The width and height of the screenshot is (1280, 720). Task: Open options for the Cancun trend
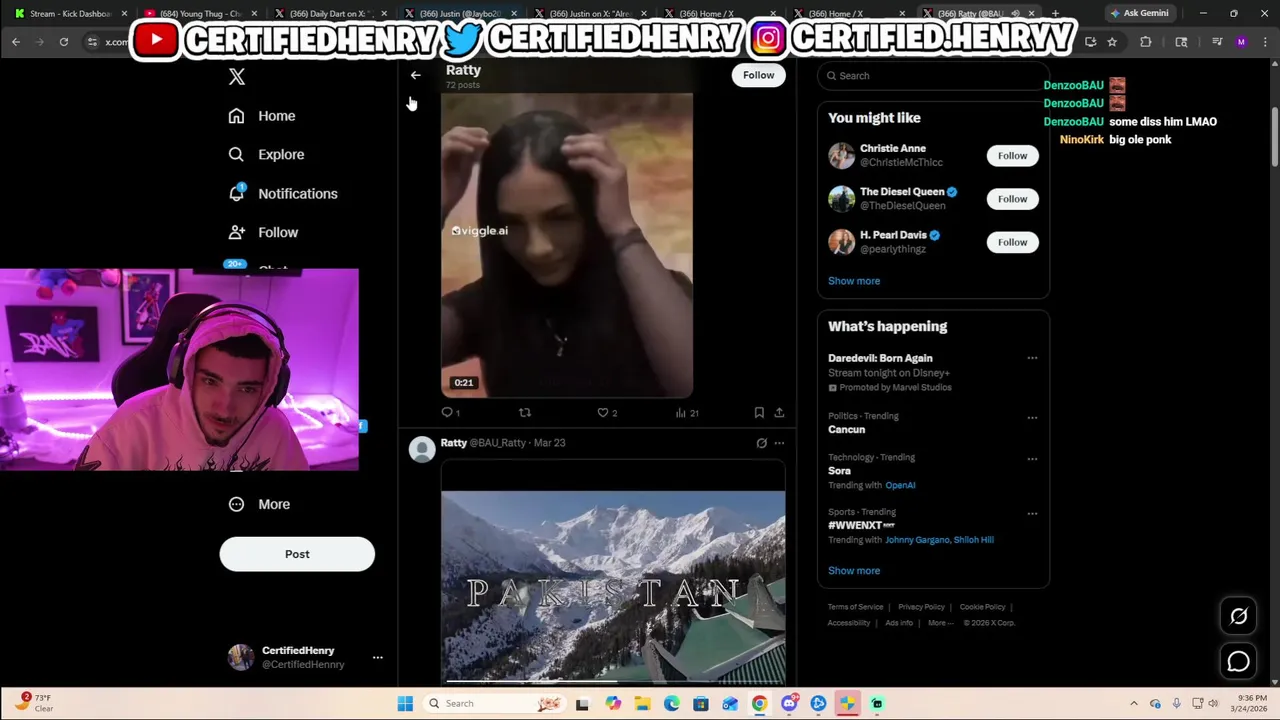pyautogui.click(x=1032, y=417)
